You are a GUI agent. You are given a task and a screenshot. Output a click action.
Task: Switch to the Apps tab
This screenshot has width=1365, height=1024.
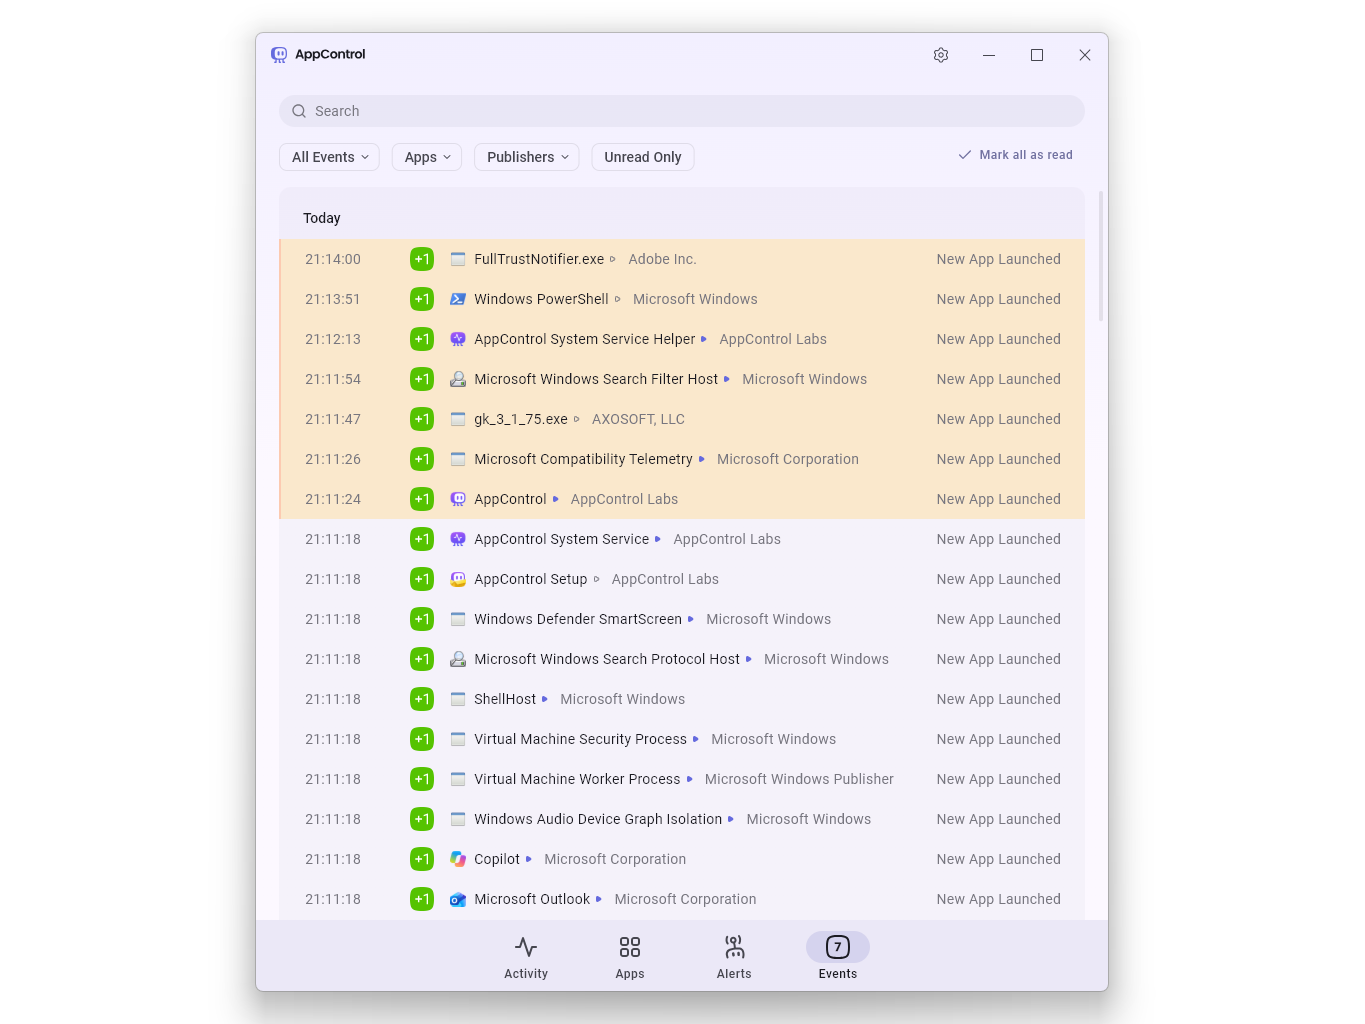[630, 957]
